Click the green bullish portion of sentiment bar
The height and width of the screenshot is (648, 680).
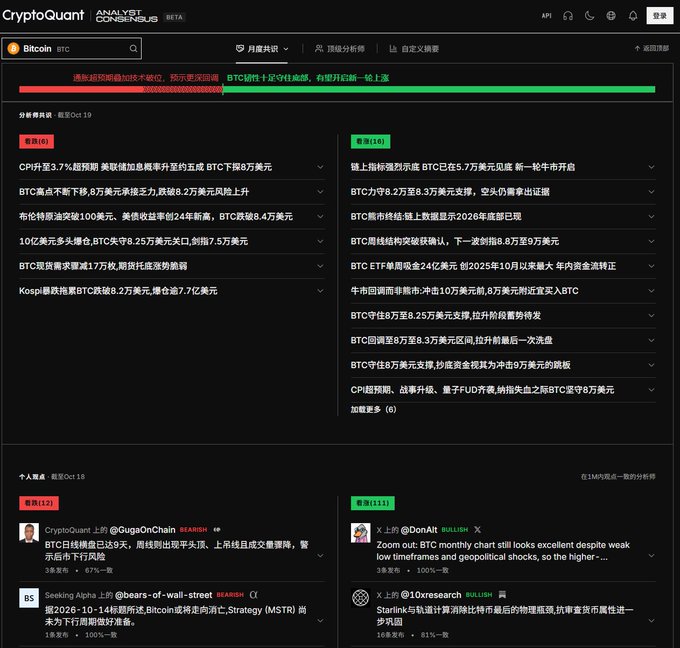tap(439, 89)
